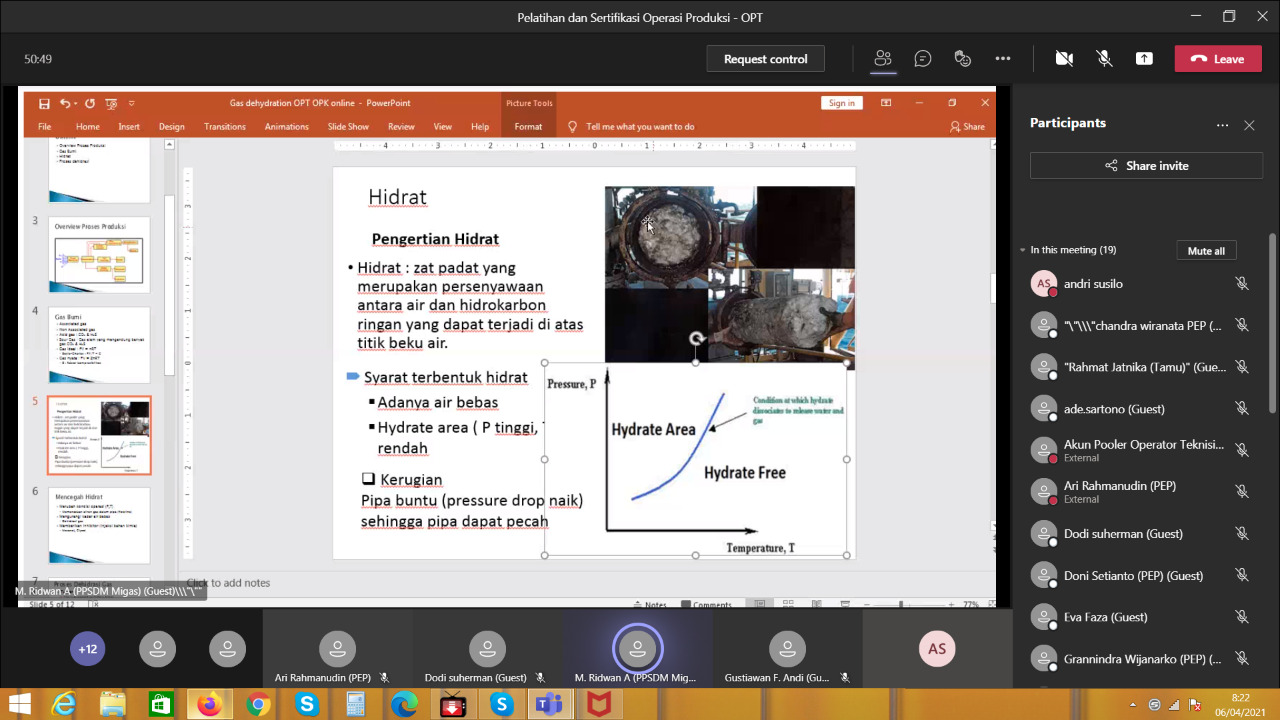1280x720 pixels.
Task: Open the raise hand reactions icon
Action: tap(963, 59)
